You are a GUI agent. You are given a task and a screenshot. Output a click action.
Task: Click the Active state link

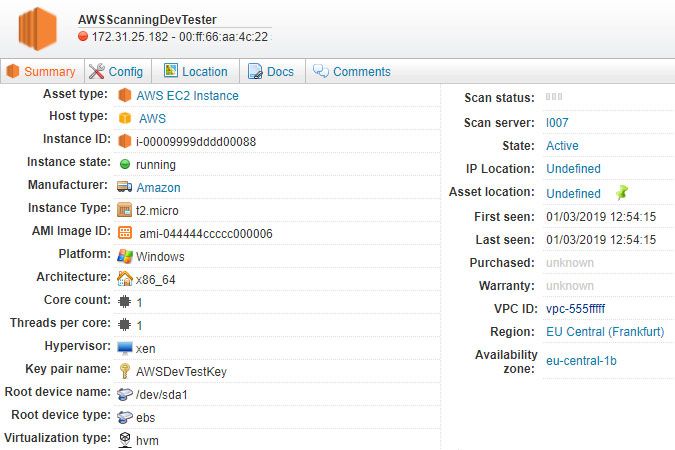point(562,146)
